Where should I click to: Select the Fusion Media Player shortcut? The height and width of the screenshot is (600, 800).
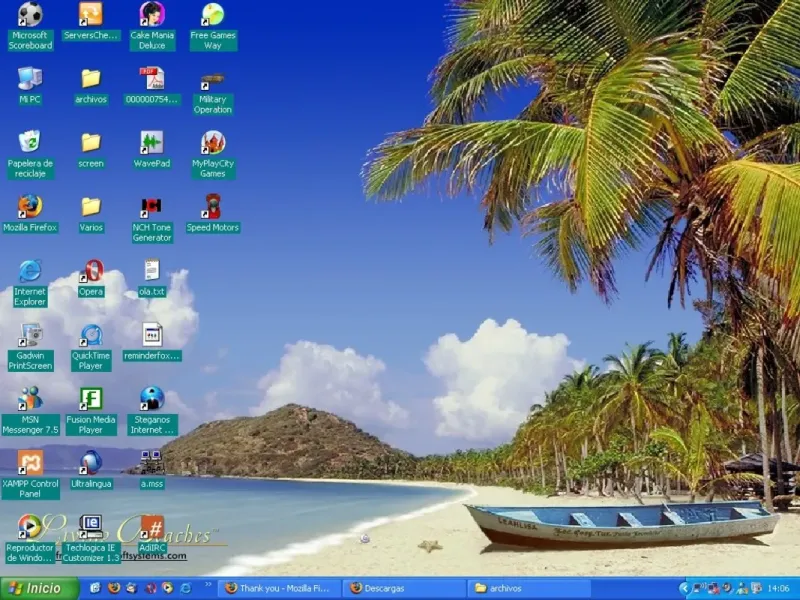pyautogui.click(x=91, y=411)
